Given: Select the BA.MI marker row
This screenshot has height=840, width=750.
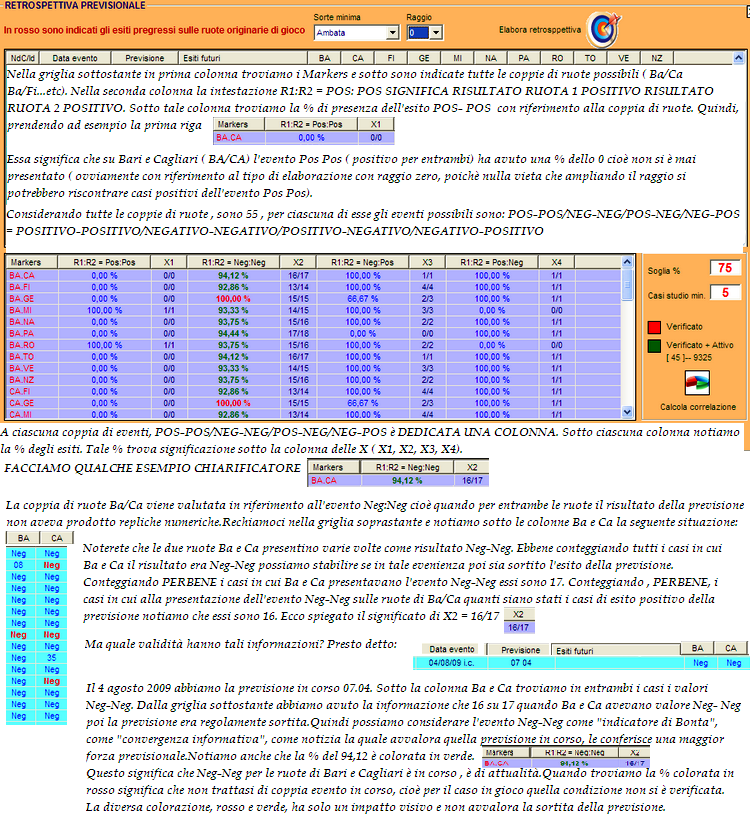Looking at the screenshot, I should [314, 310].
